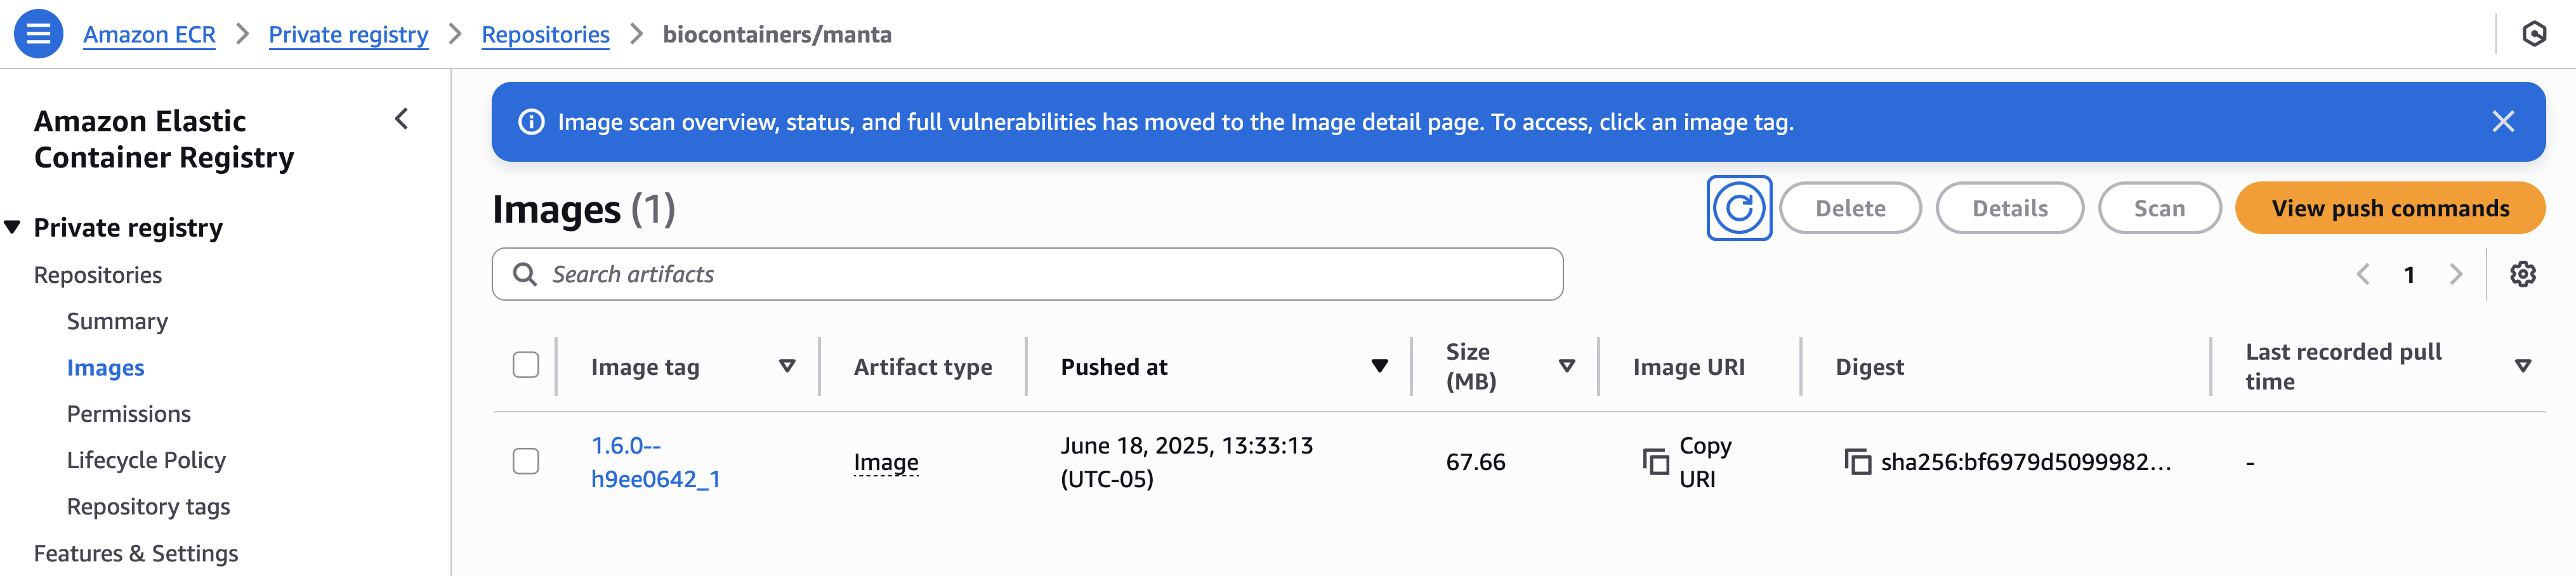Open Lifecycle Policy in sidebar
The width and height of the screenshot is (2576, 576).
[146, 460]
